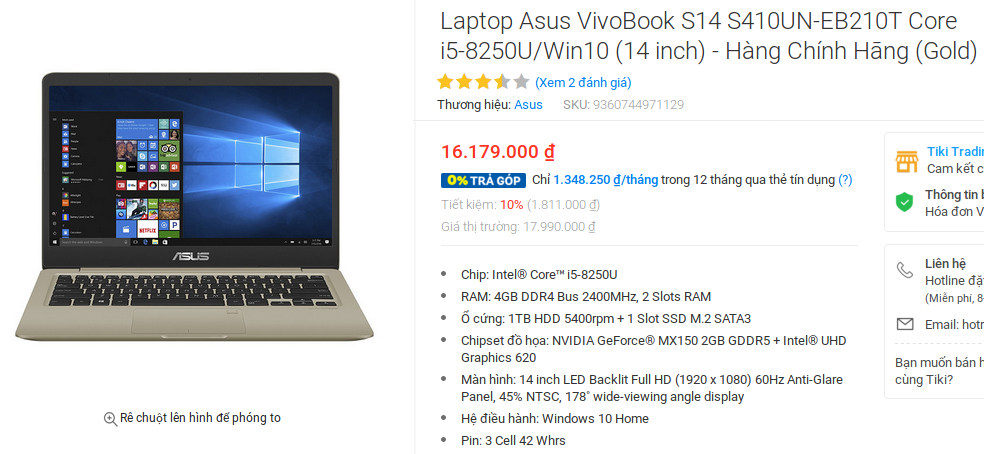Click the phone contact icon
984x454 pixels.
[x=904, y=270]
